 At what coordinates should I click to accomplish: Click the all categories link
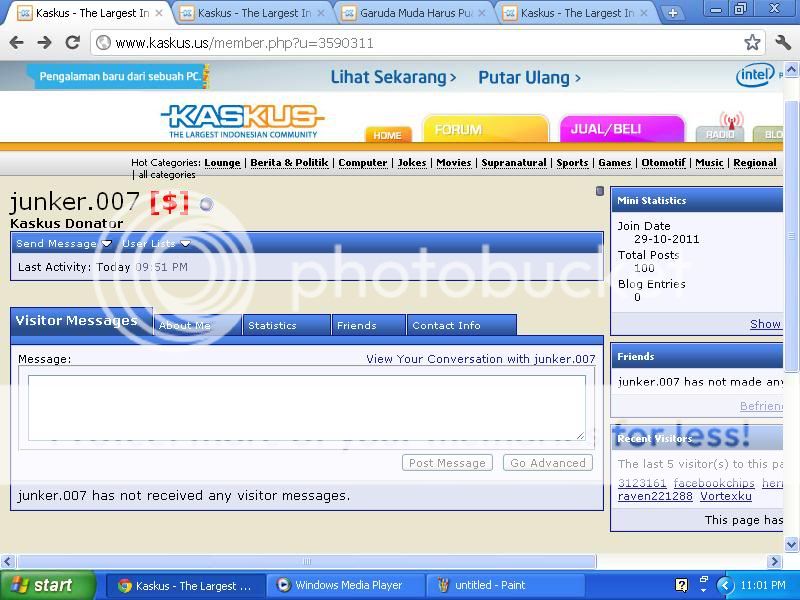167,174
